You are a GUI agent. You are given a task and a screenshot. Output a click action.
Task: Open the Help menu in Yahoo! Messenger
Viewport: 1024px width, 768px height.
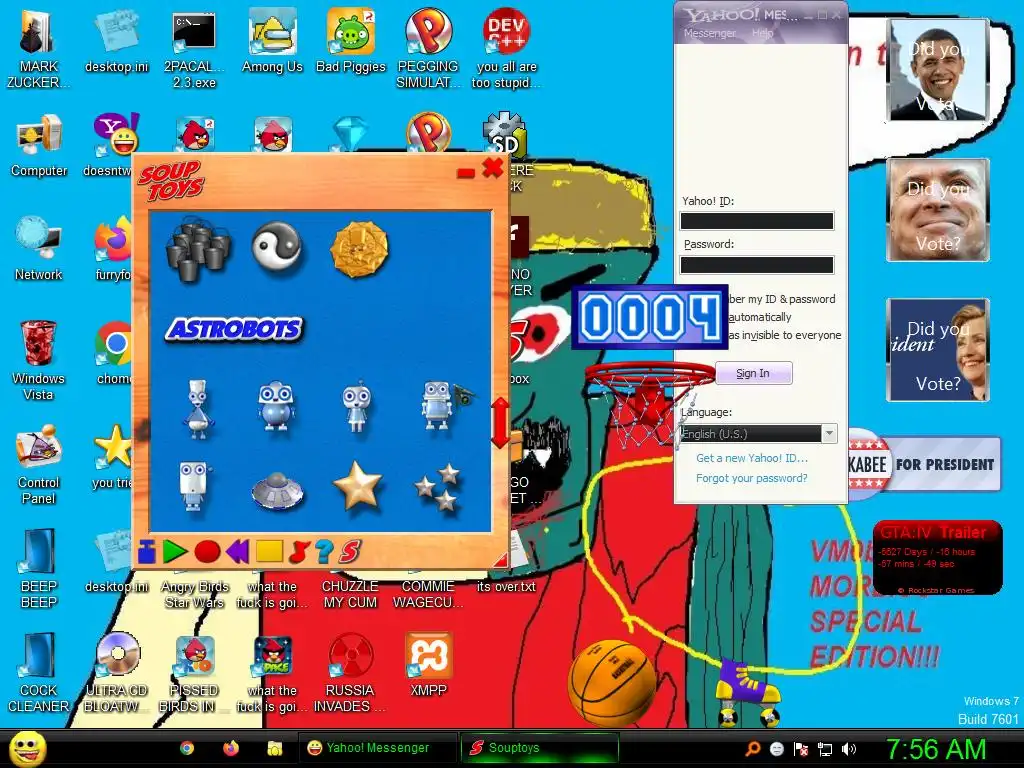[x=762, y=33]
